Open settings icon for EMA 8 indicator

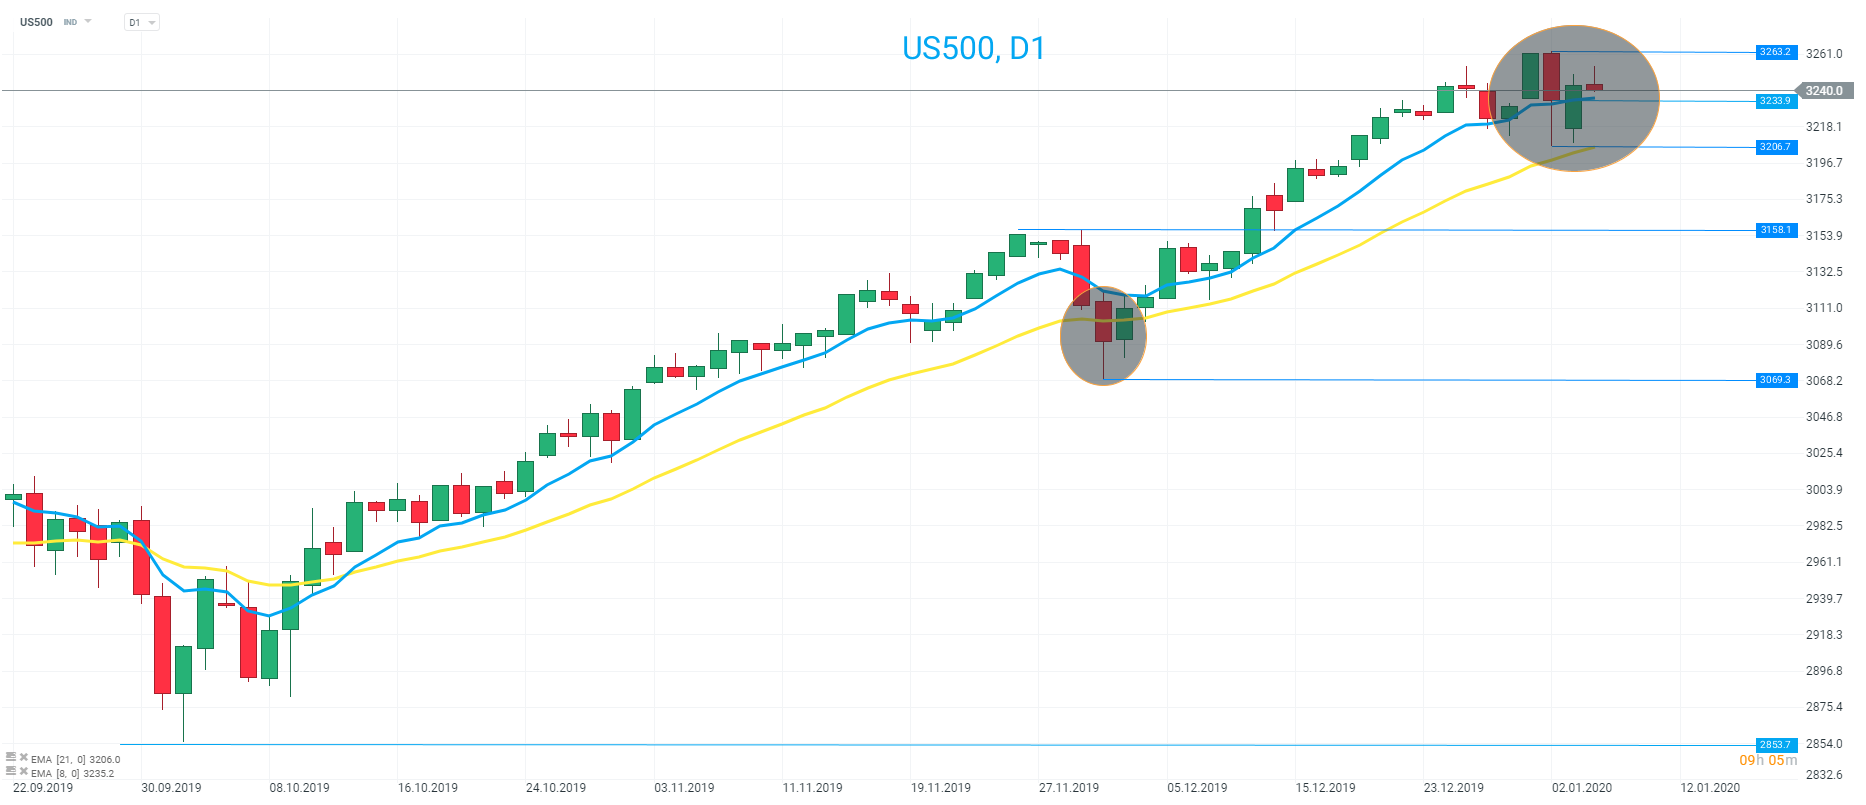pyautogui.click(x=11, y=772)
